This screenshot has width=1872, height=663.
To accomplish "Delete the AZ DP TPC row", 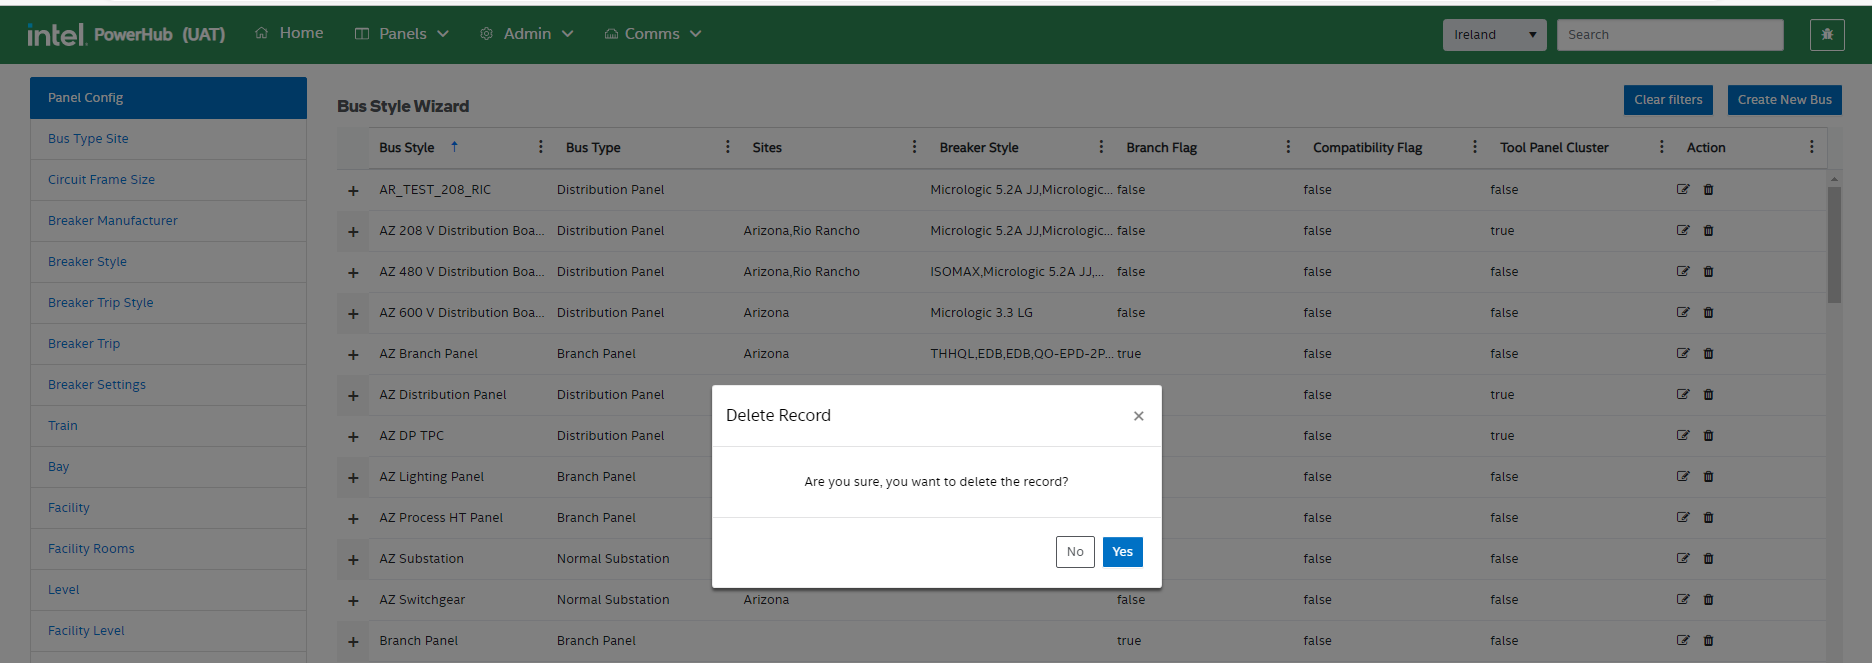I will pos(1708,435).
